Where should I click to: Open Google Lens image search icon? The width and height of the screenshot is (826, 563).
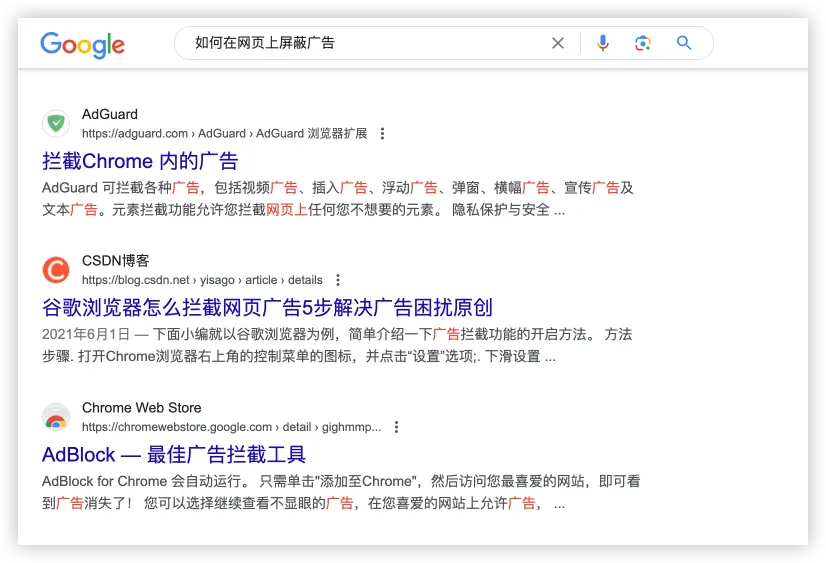click(x=643, y=43)
